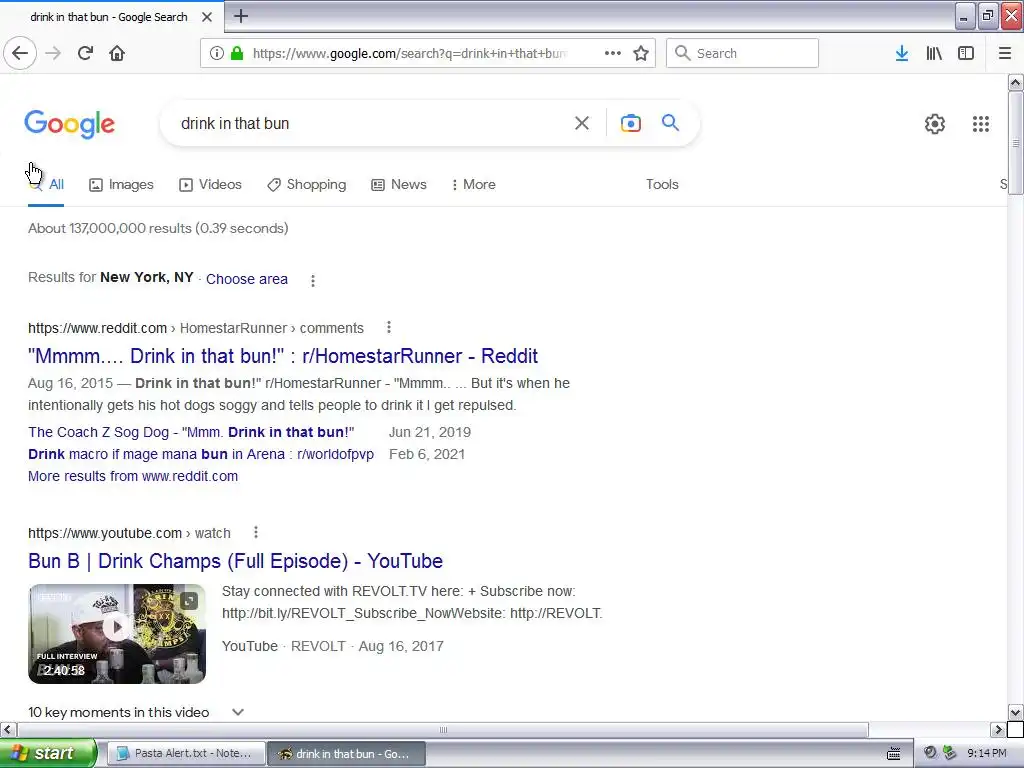Open options dots next to Choose area
1024x768 pixels.
[x=313, y=280]
